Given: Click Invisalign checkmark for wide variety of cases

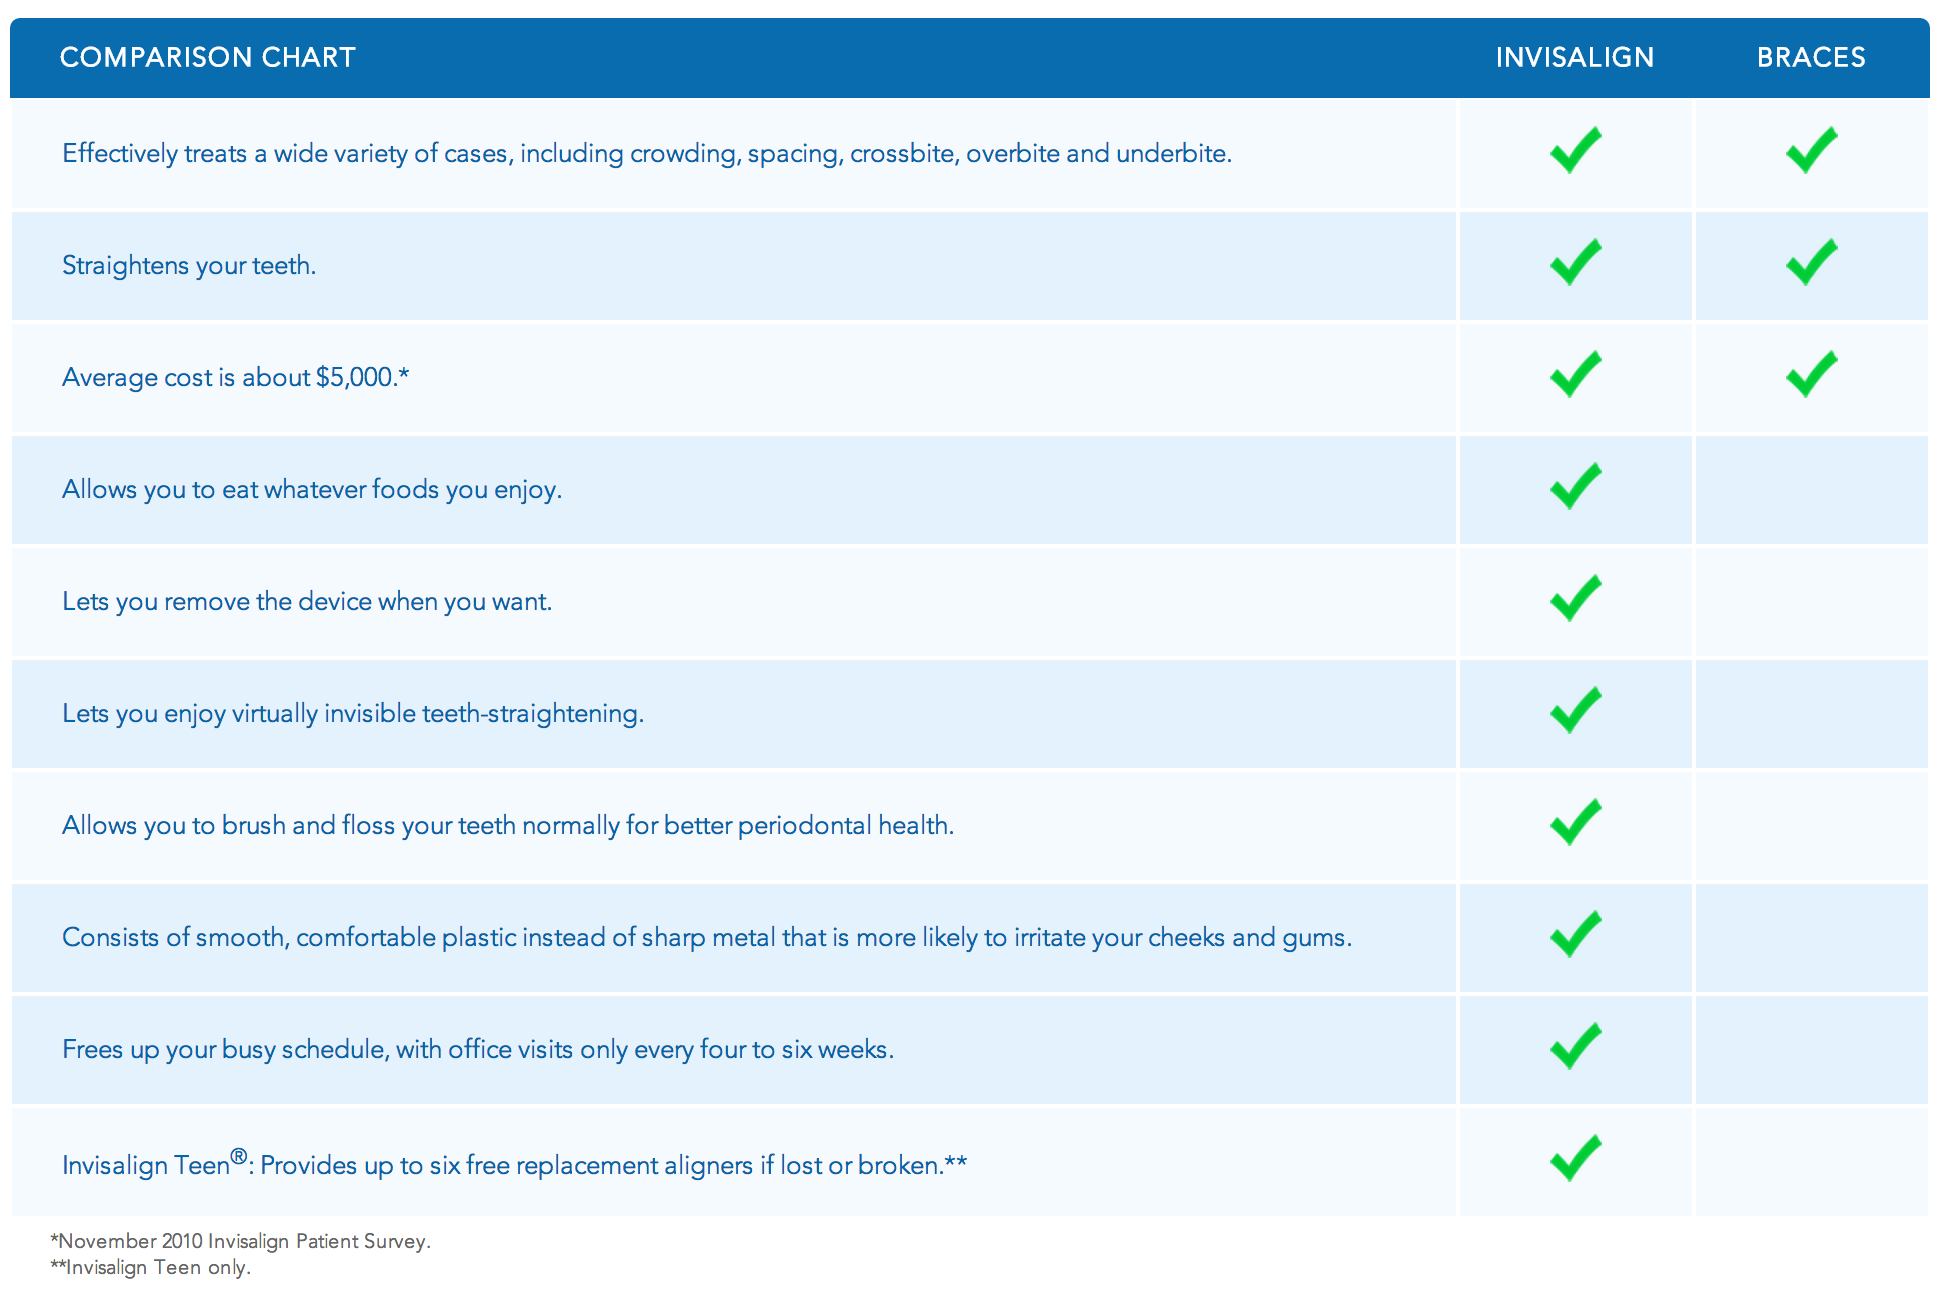Looking at the screenshot, I should point(1575,151).
